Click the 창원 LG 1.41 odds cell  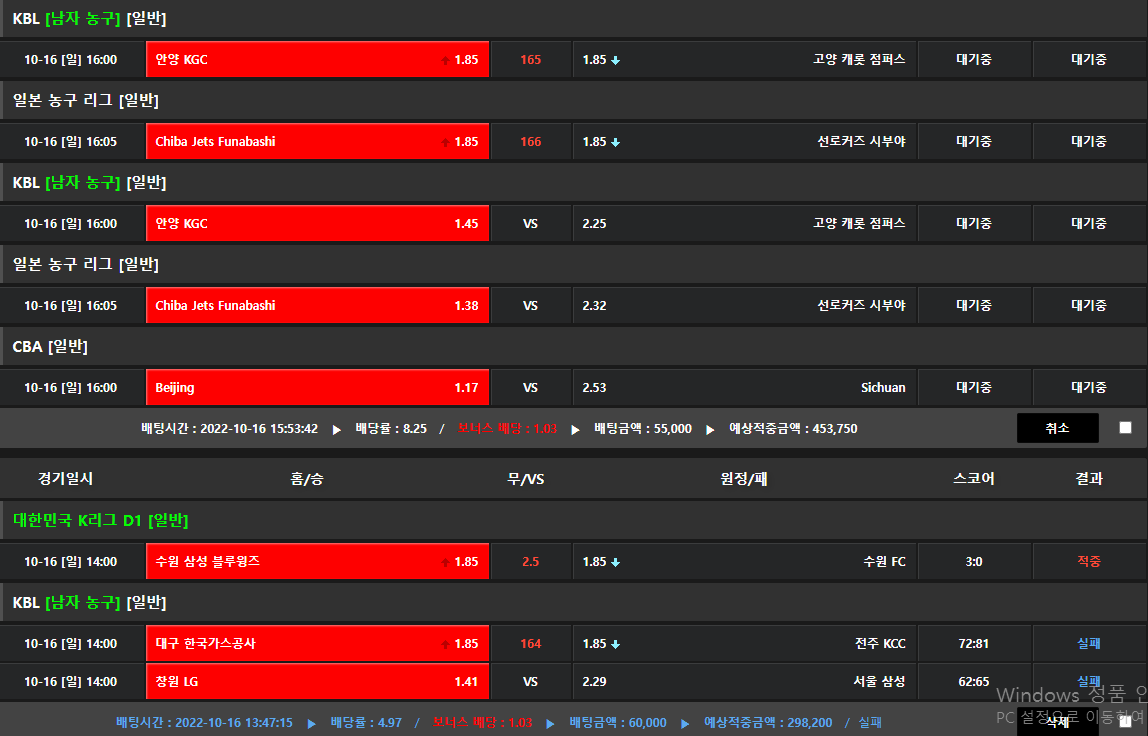click(317, 682)
